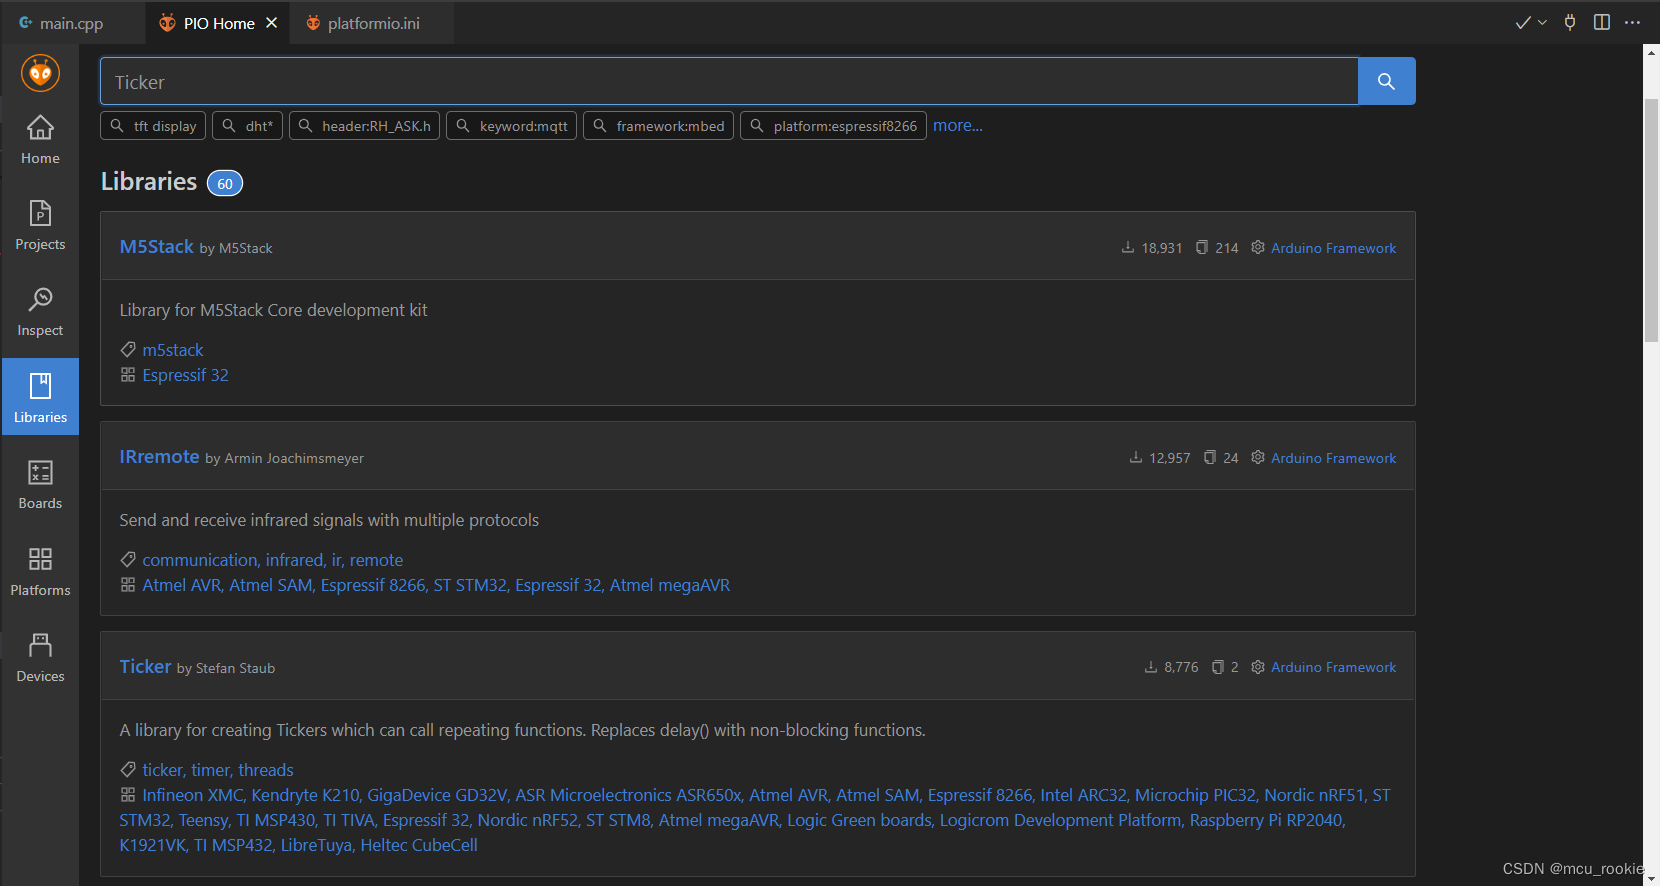Click Heltec CubeCell platform link

(419, 845)
